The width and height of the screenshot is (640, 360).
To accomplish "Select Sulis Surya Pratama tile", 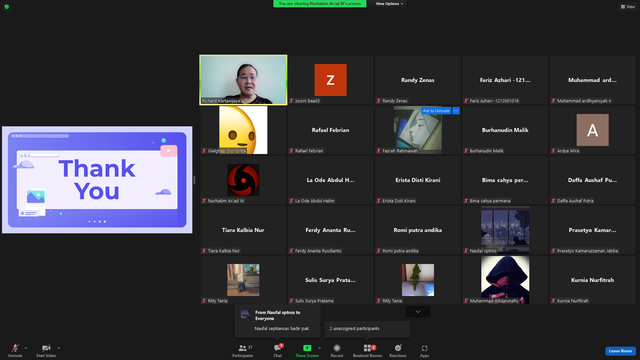I will click(331, 280).
